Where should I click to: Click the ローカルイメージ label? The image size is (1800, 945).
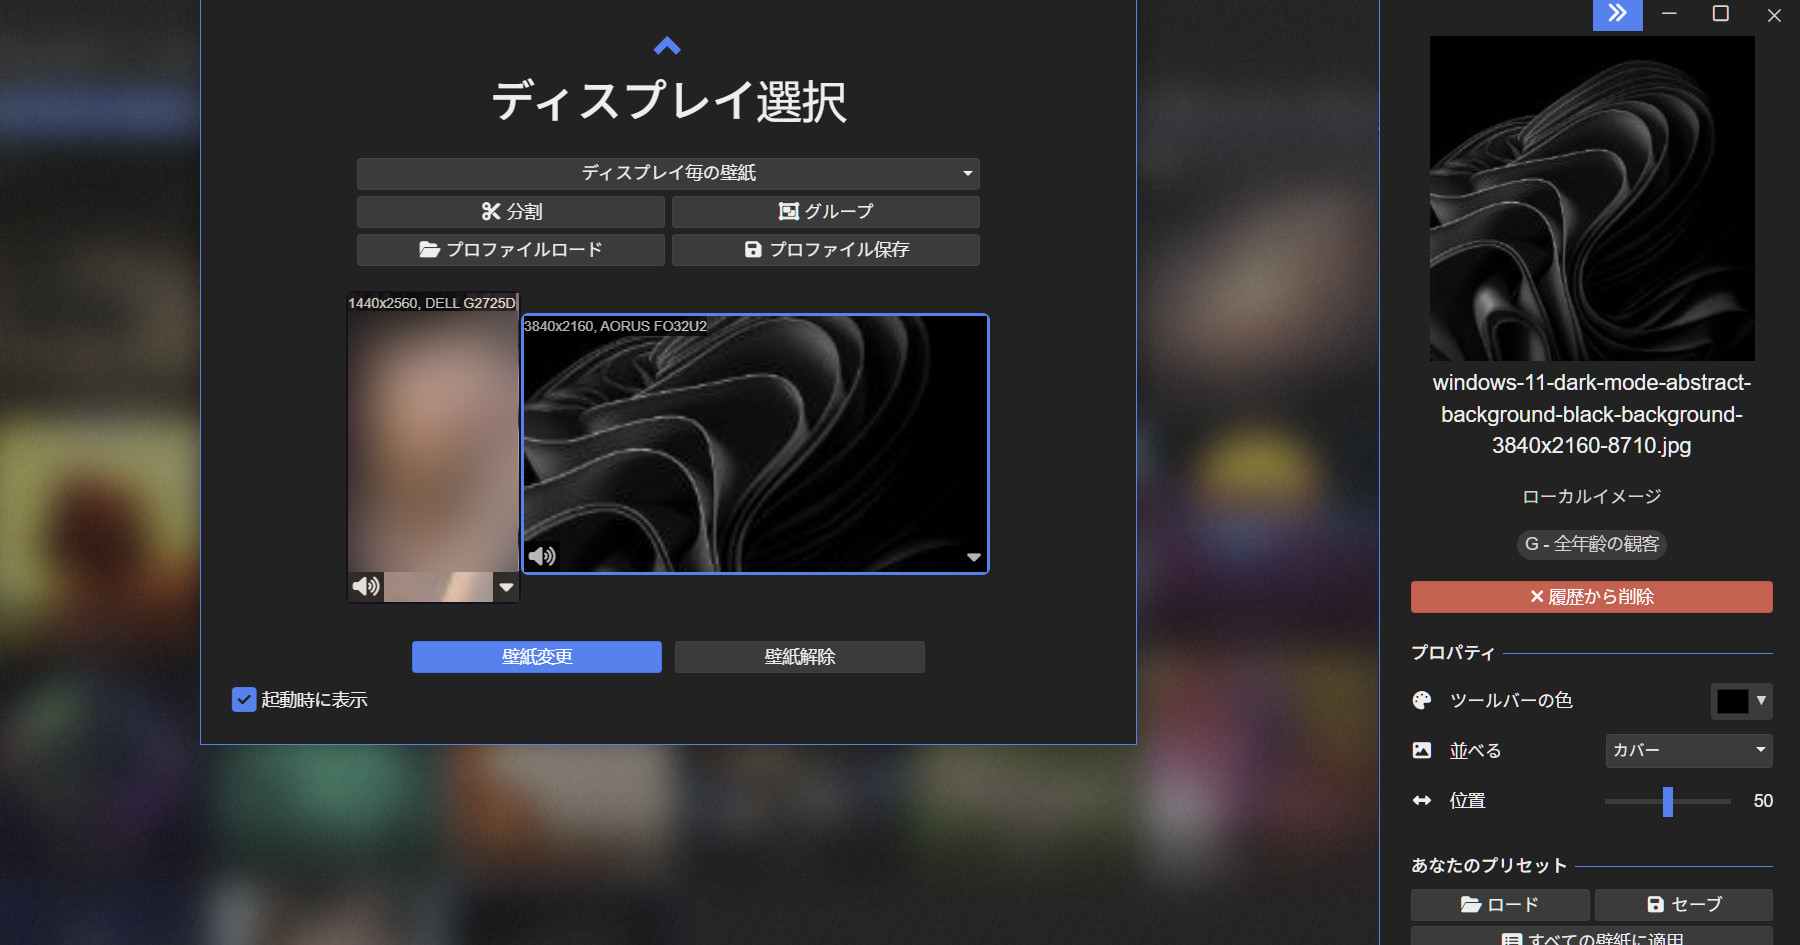click(x=1592, y=497)
